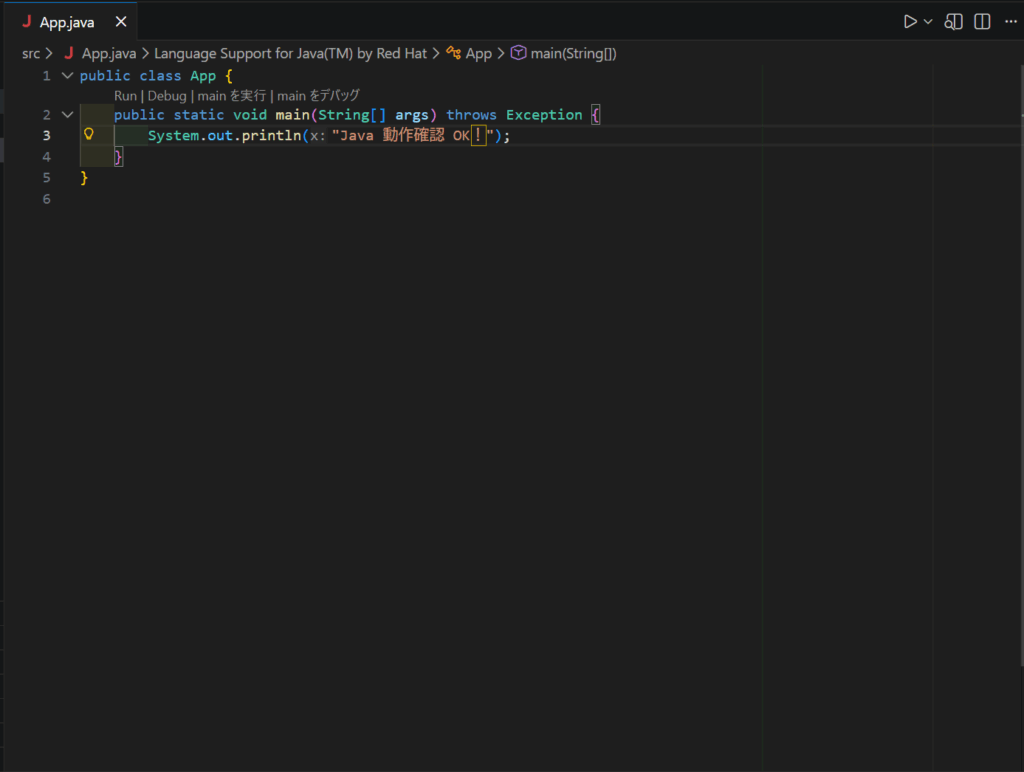Open the Language Support for Java breadcrumb
This screenshot has height=772, width=1024.
tap(290, 53)
